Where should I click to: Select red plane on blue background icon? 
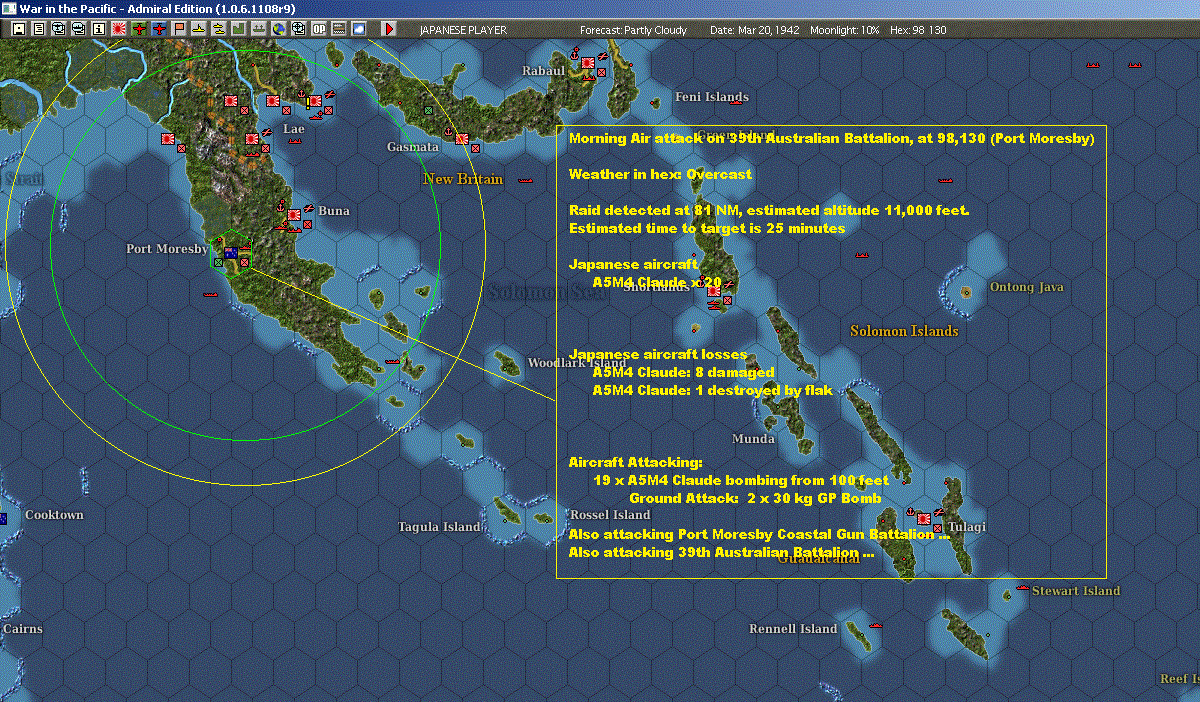point(159,29)
